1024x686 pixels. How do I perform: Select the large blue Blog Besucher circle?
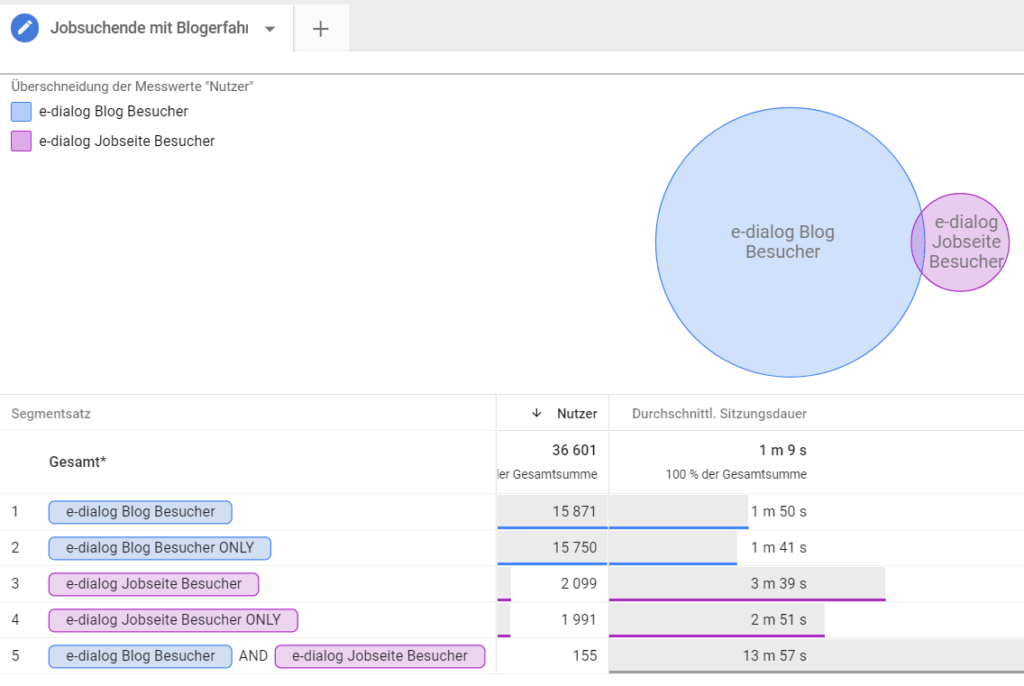point(782,242)
